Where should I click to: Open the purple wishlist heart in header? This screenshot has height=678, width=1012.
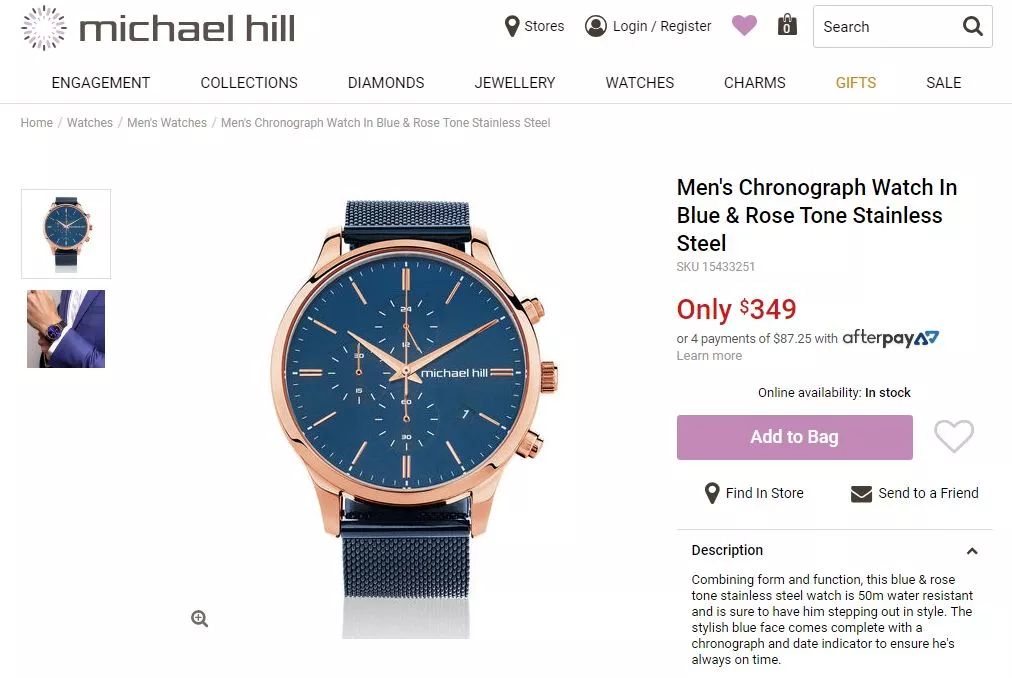coord(744,26)
